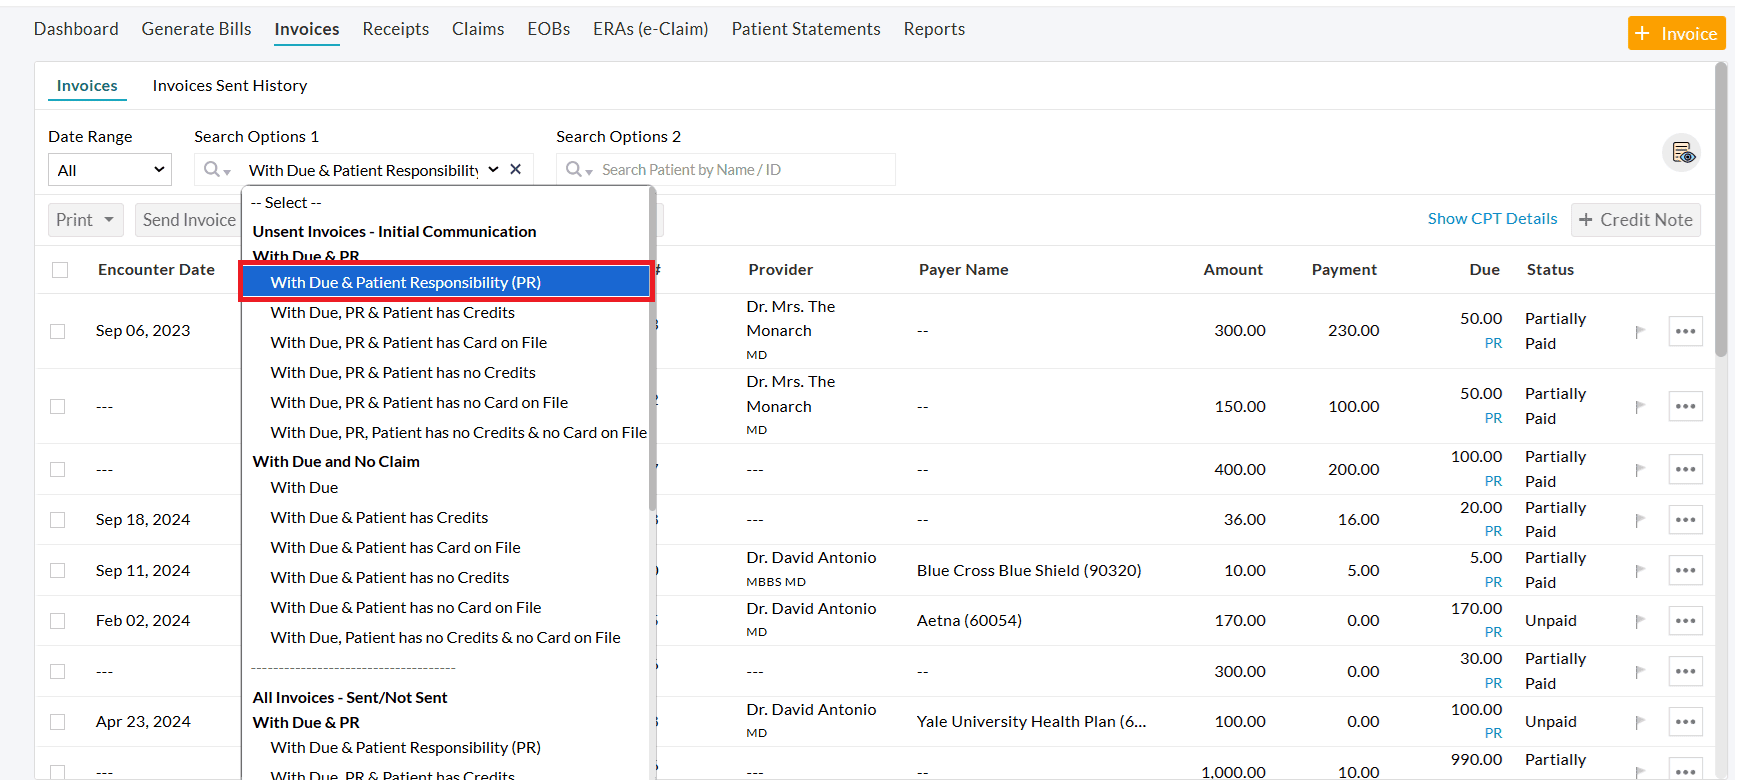Clear the Search Options 1 selection
The image size is (1737, 780).
coord(515,169)
